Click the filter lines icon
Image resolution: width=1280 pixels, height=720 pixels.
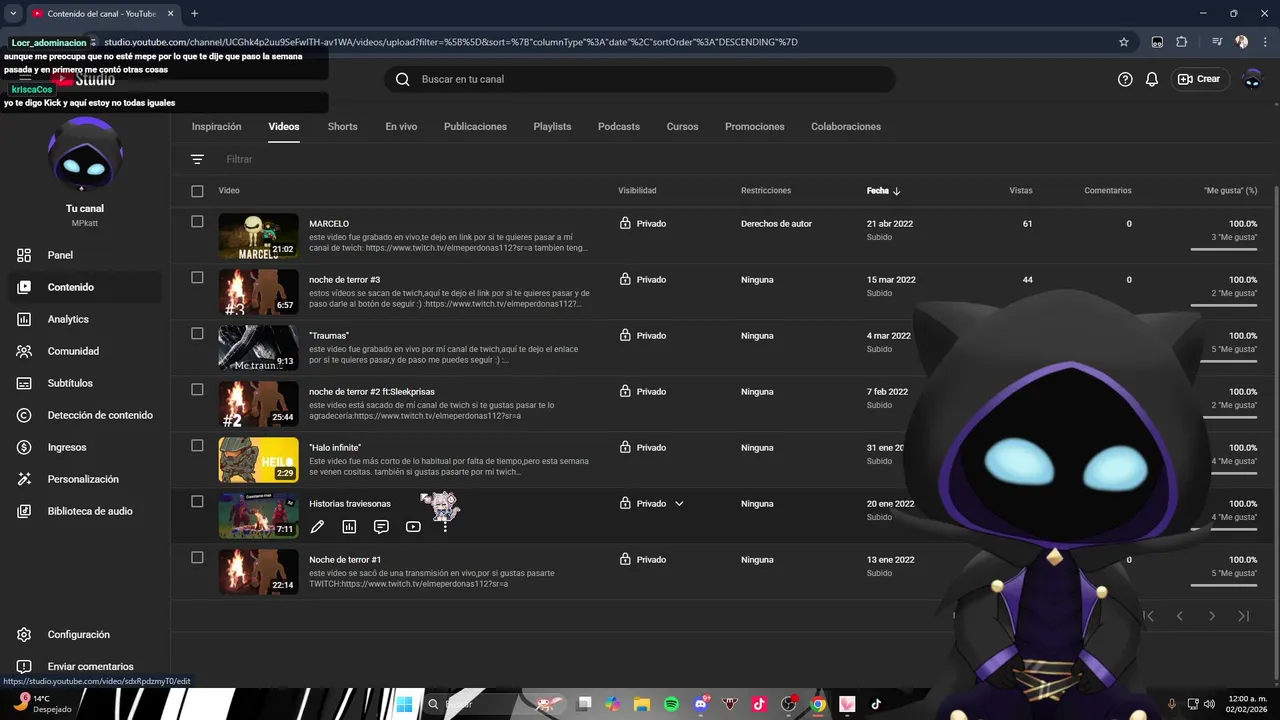click(197, 159)
